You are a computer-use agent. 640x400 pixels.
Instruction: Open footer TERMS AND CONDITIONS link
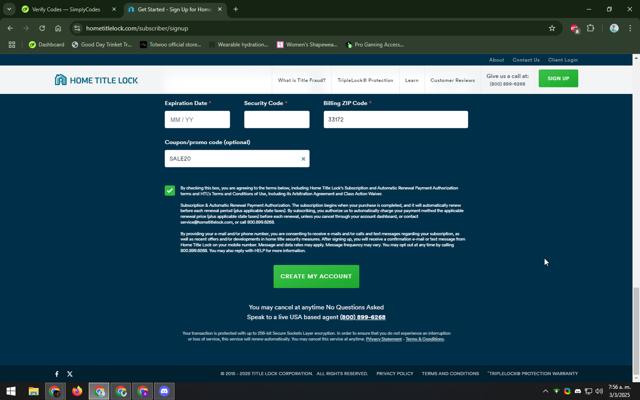[450, 373]
